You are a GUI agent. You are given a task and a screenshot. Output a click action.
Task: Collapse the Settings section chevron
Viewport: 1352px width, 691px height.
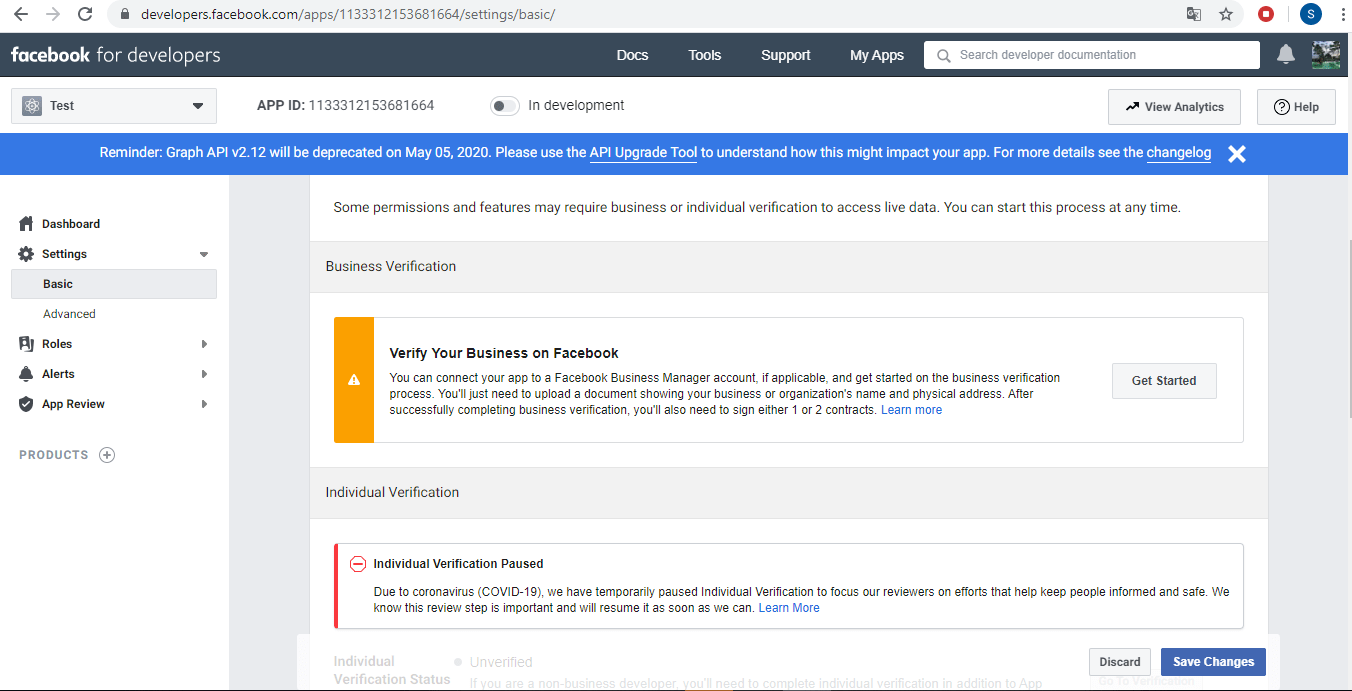[x=205, y=254]
